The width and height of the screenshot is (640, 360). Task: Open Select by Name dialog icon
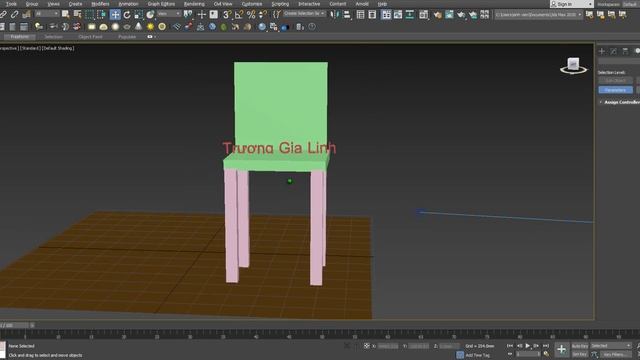click(x=77, y=15)
